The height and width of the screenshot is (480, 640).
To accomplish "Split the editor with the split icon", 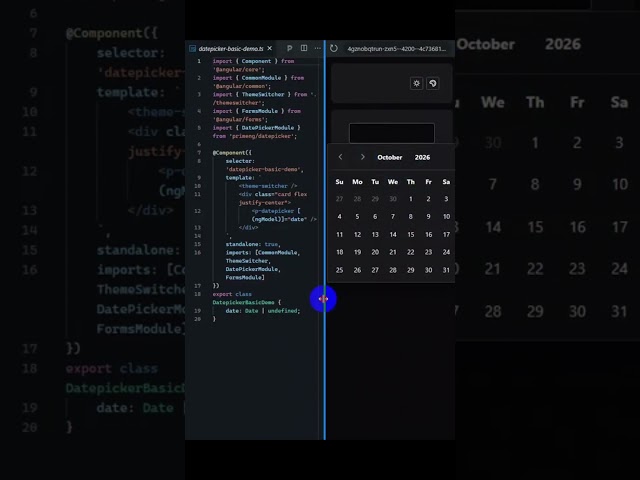I will (304, 48).
